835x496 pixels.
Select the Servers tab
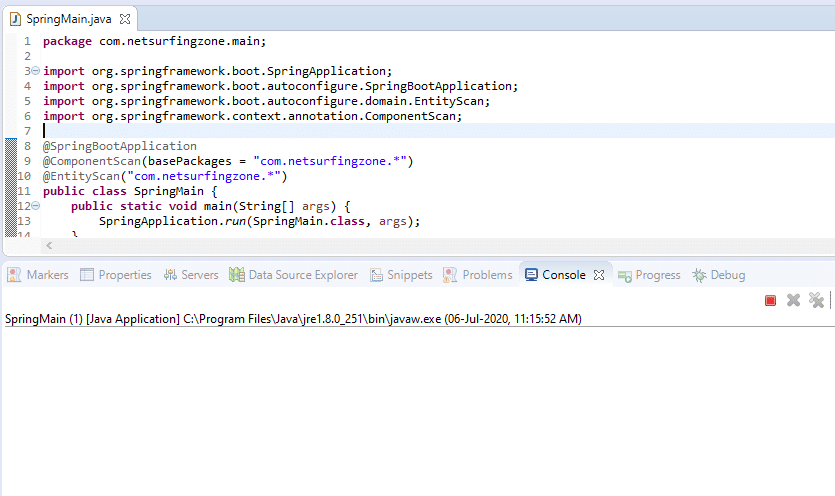tap(191, 275)
